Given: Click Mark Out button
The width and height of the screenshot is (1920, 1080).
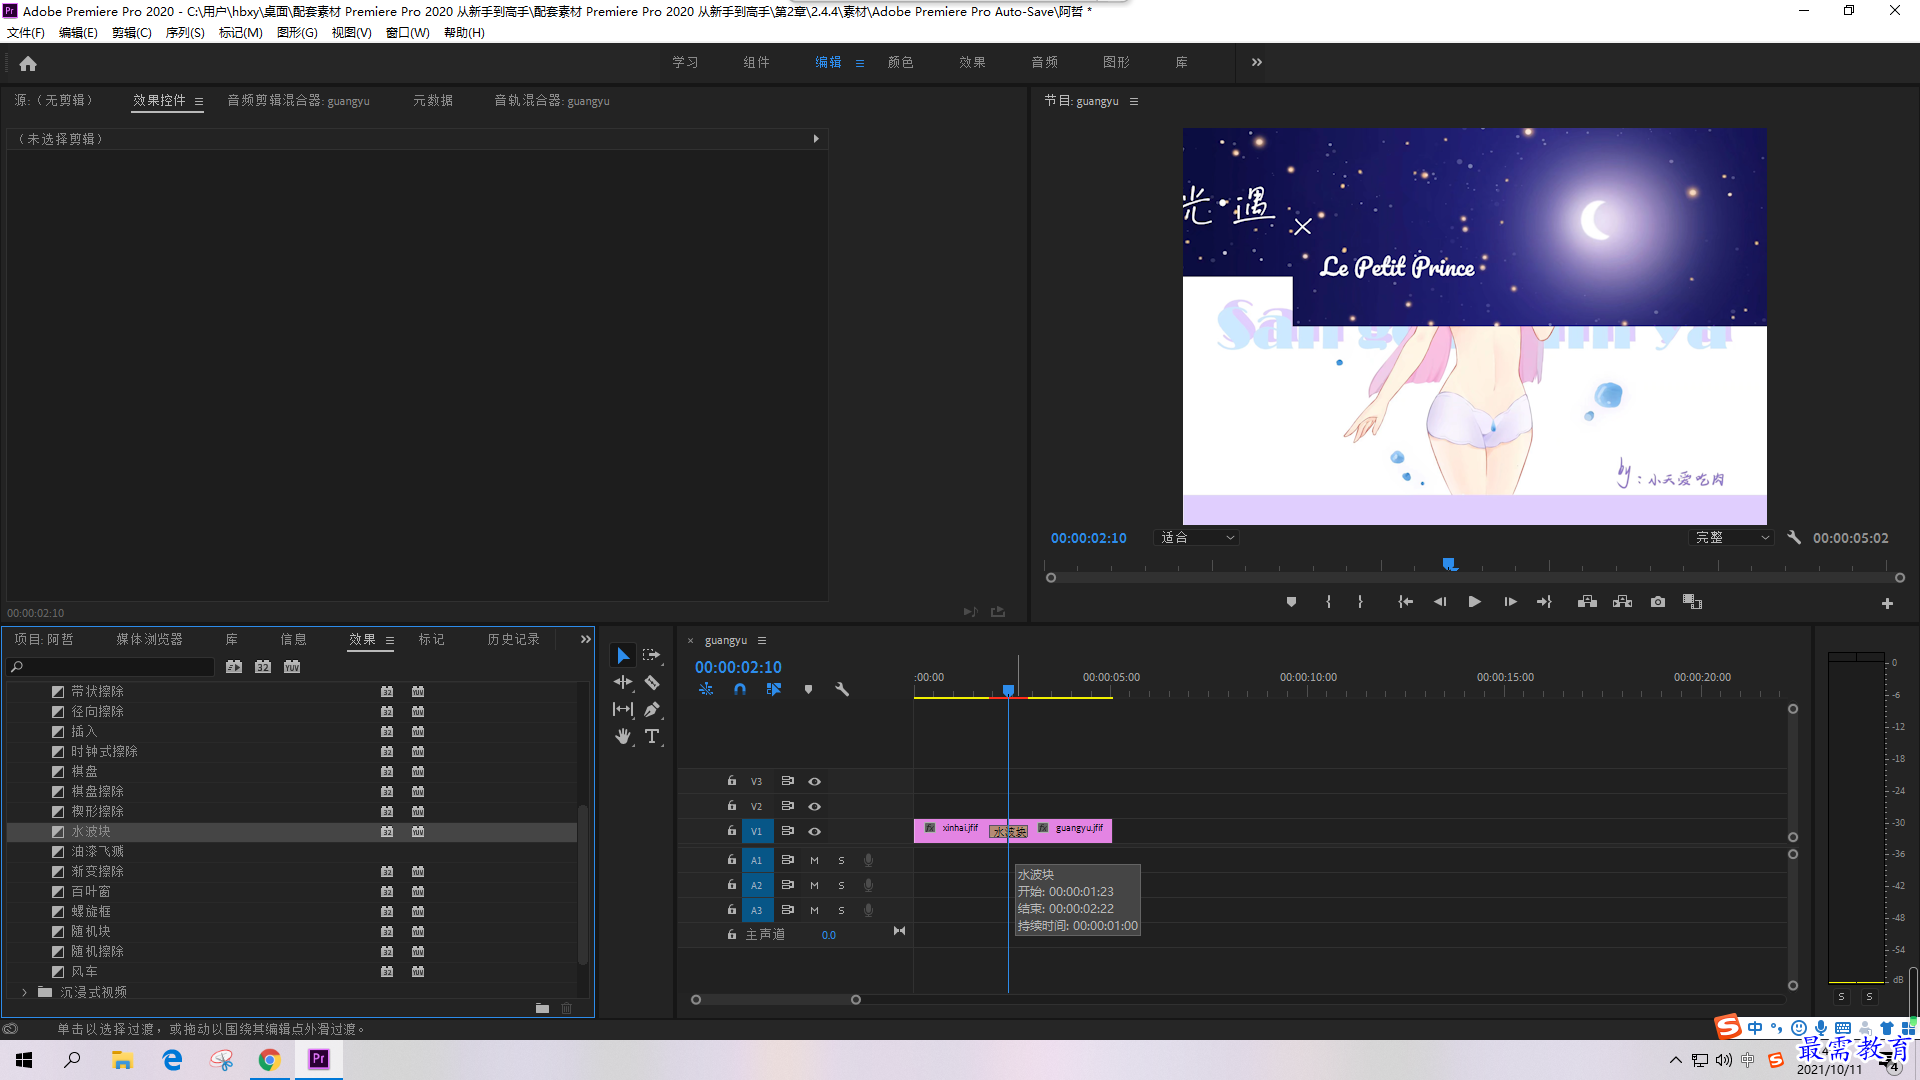Looking at the screenshot, I should (x=1360, y=602).
